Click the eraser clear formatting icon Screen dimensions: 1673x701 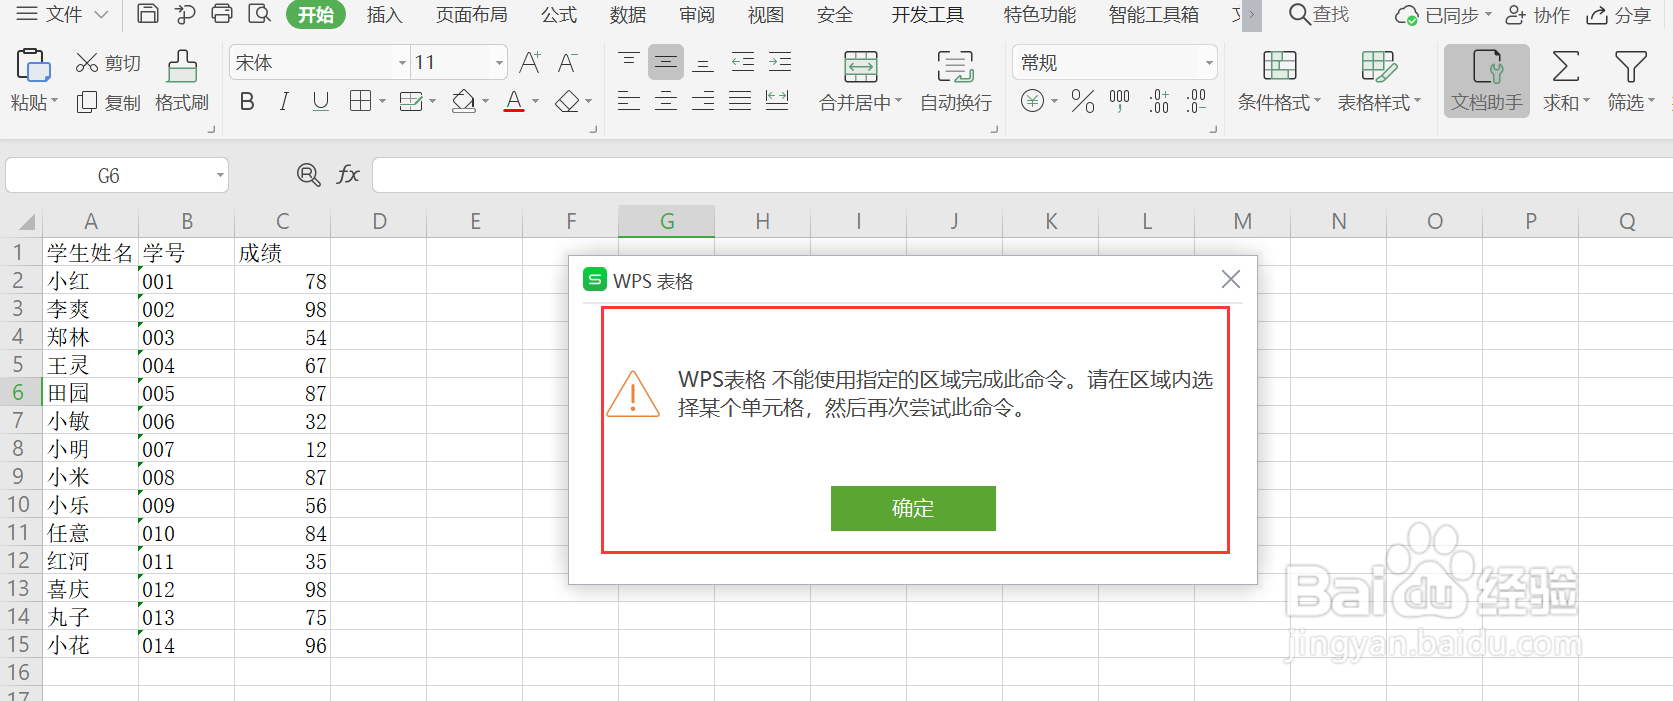(567, 101)
